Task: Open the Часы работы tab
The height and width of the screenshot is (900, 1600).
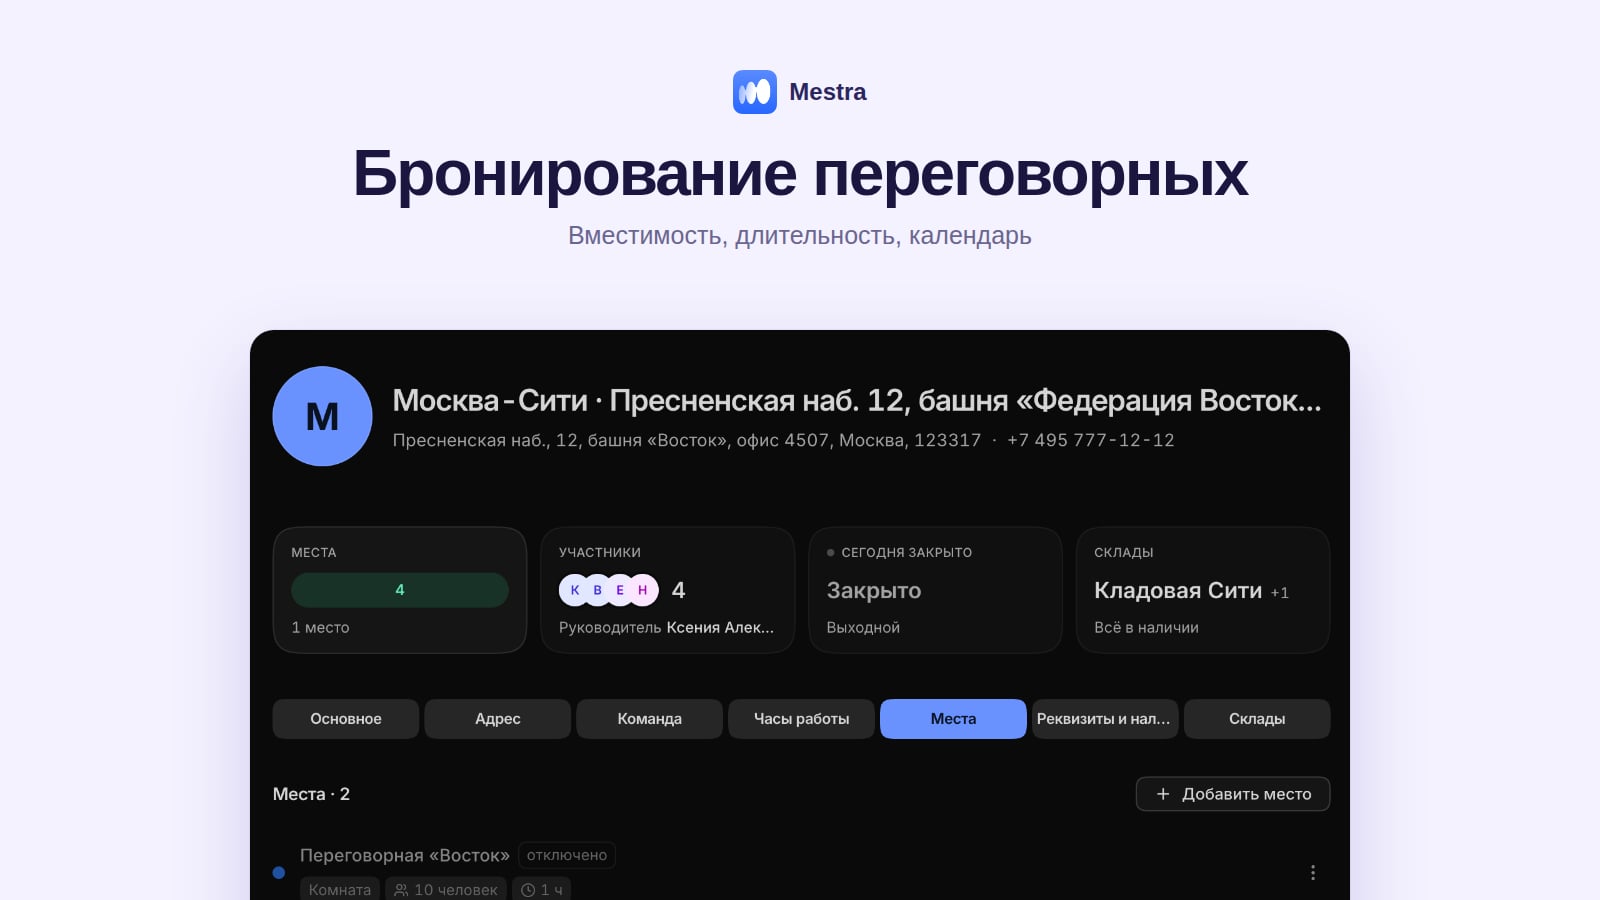Action: click(802, 719)
